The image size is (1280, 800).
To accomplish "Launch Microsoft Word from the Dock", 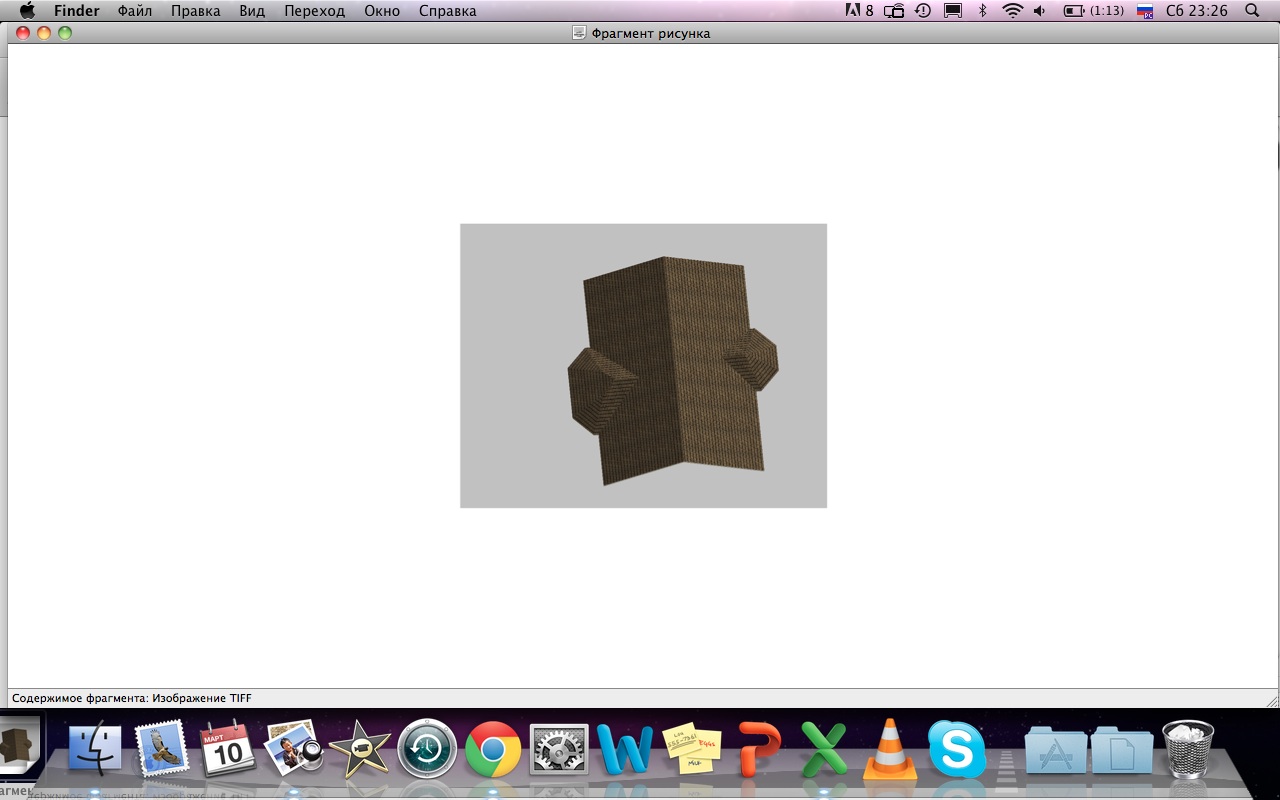I will [x=625, y=749].
